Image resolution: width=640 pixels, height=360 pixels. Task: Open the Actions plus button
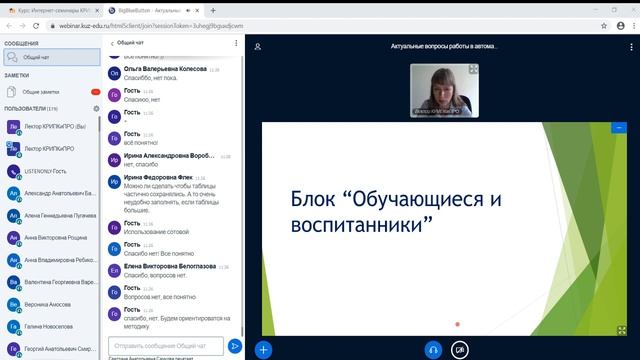(263, 350)
